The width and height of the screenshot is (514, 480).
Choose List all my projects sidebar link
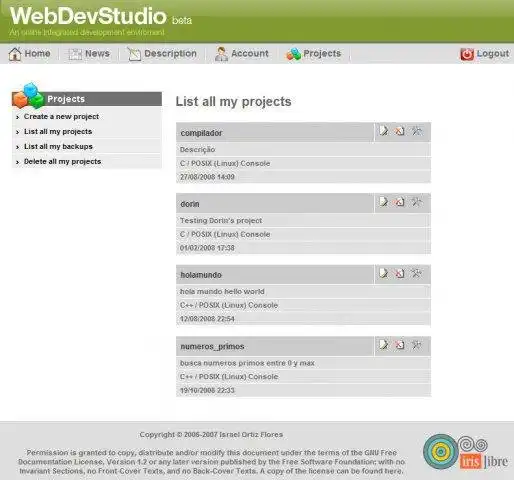[x=58, y=131]
